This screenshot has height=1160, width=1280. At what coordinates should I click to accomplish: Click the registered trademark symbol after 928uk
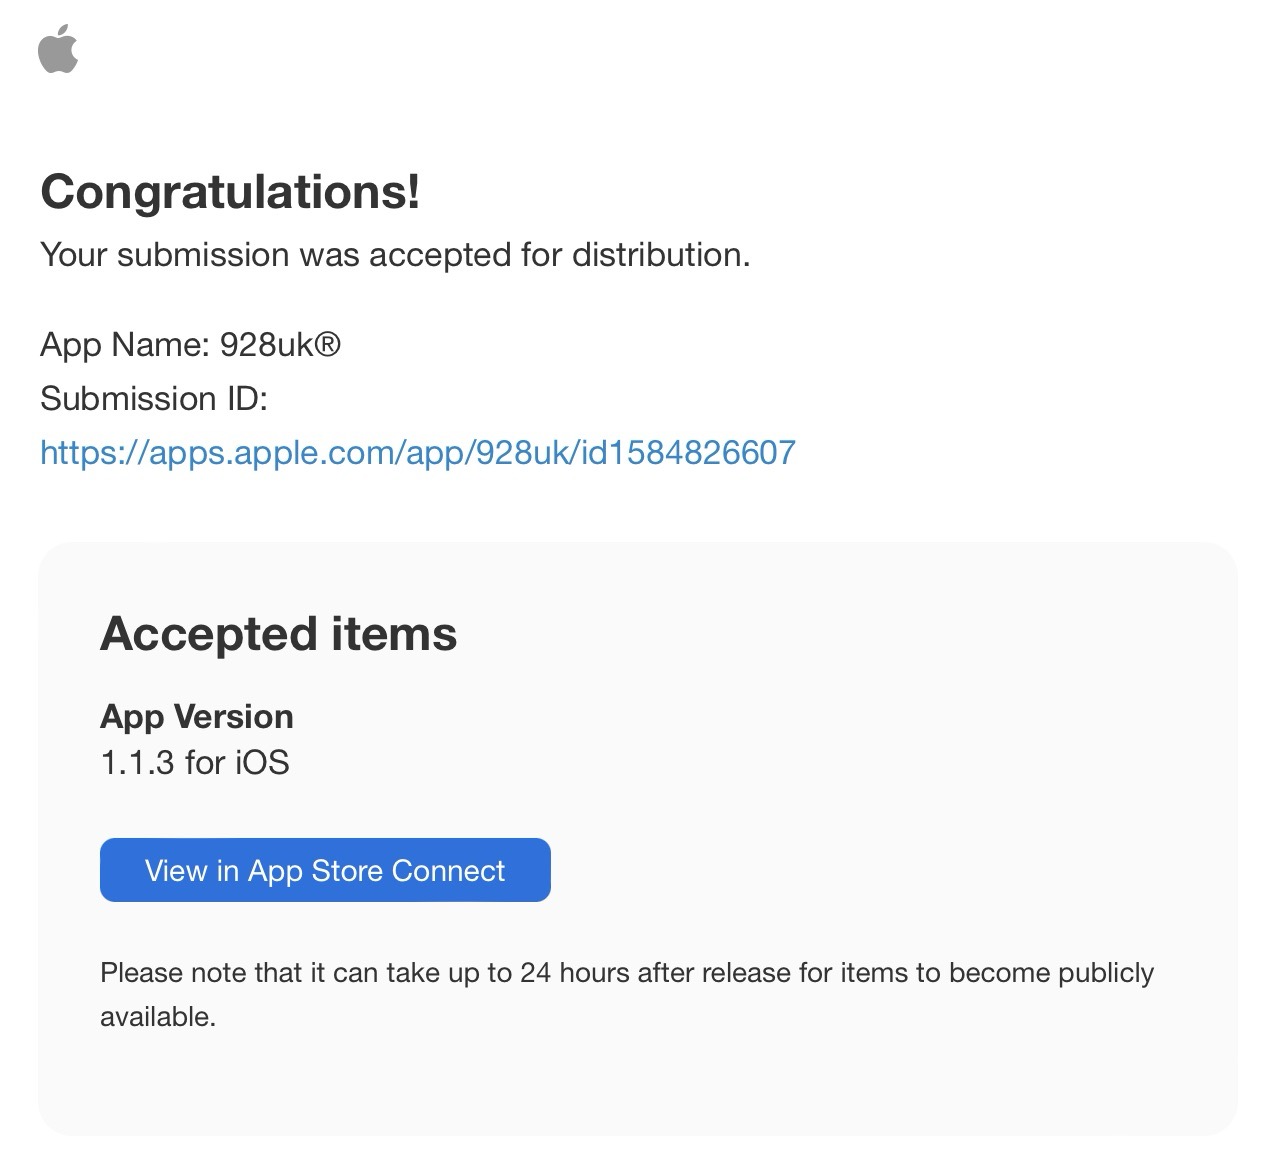point(327,345)
